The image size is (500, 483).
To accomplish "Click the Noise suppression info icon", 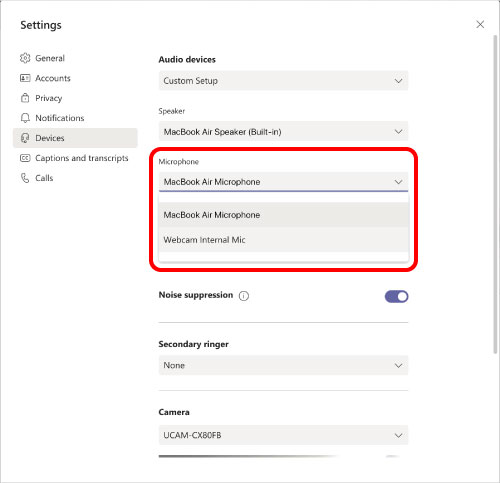I will [244, 296].
